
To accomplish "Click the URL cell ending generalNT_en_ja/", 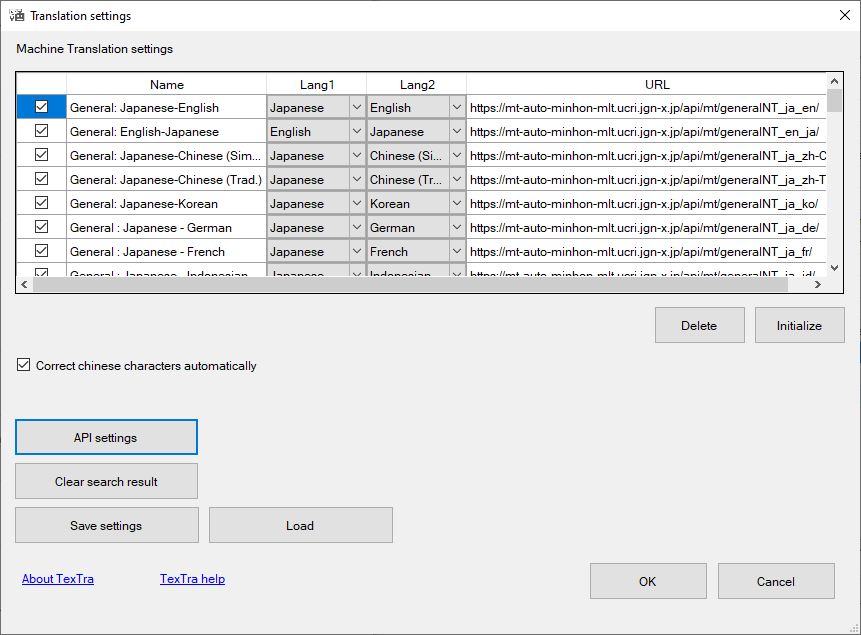I will click(x=646, y=131).
